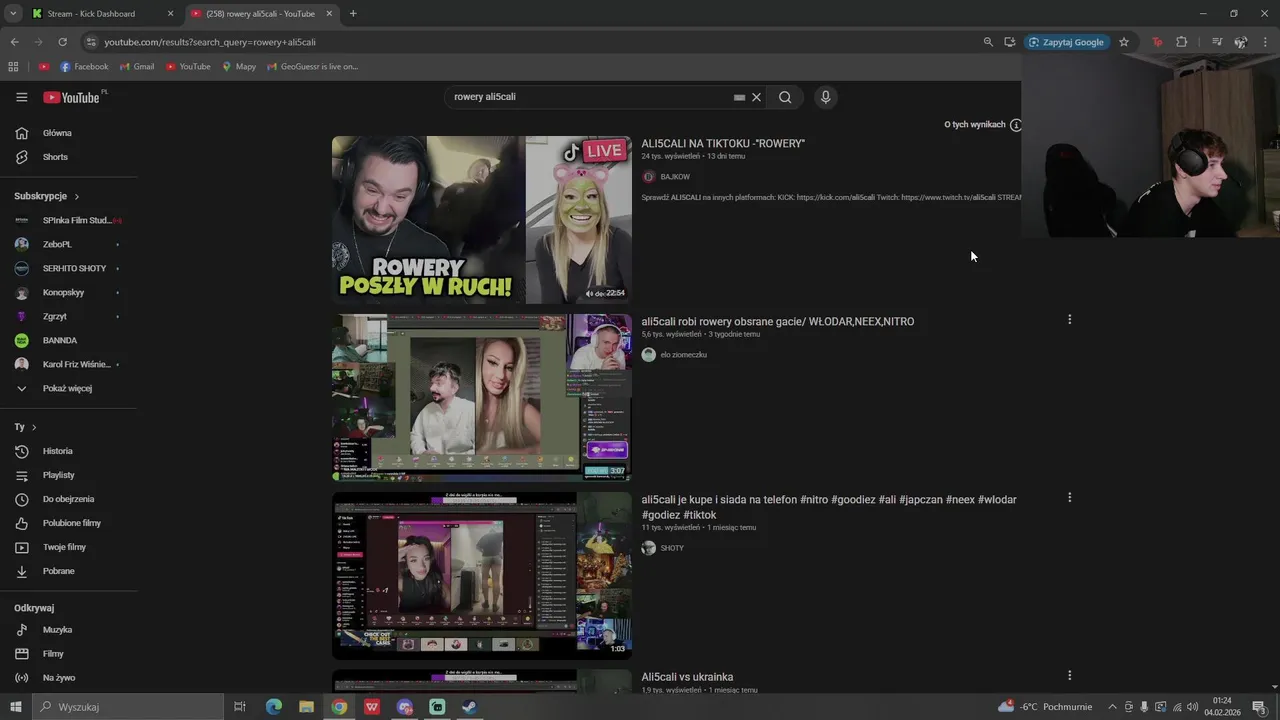Open 'Ali5cali vs ukrainka' video title

tap(687, 677)
